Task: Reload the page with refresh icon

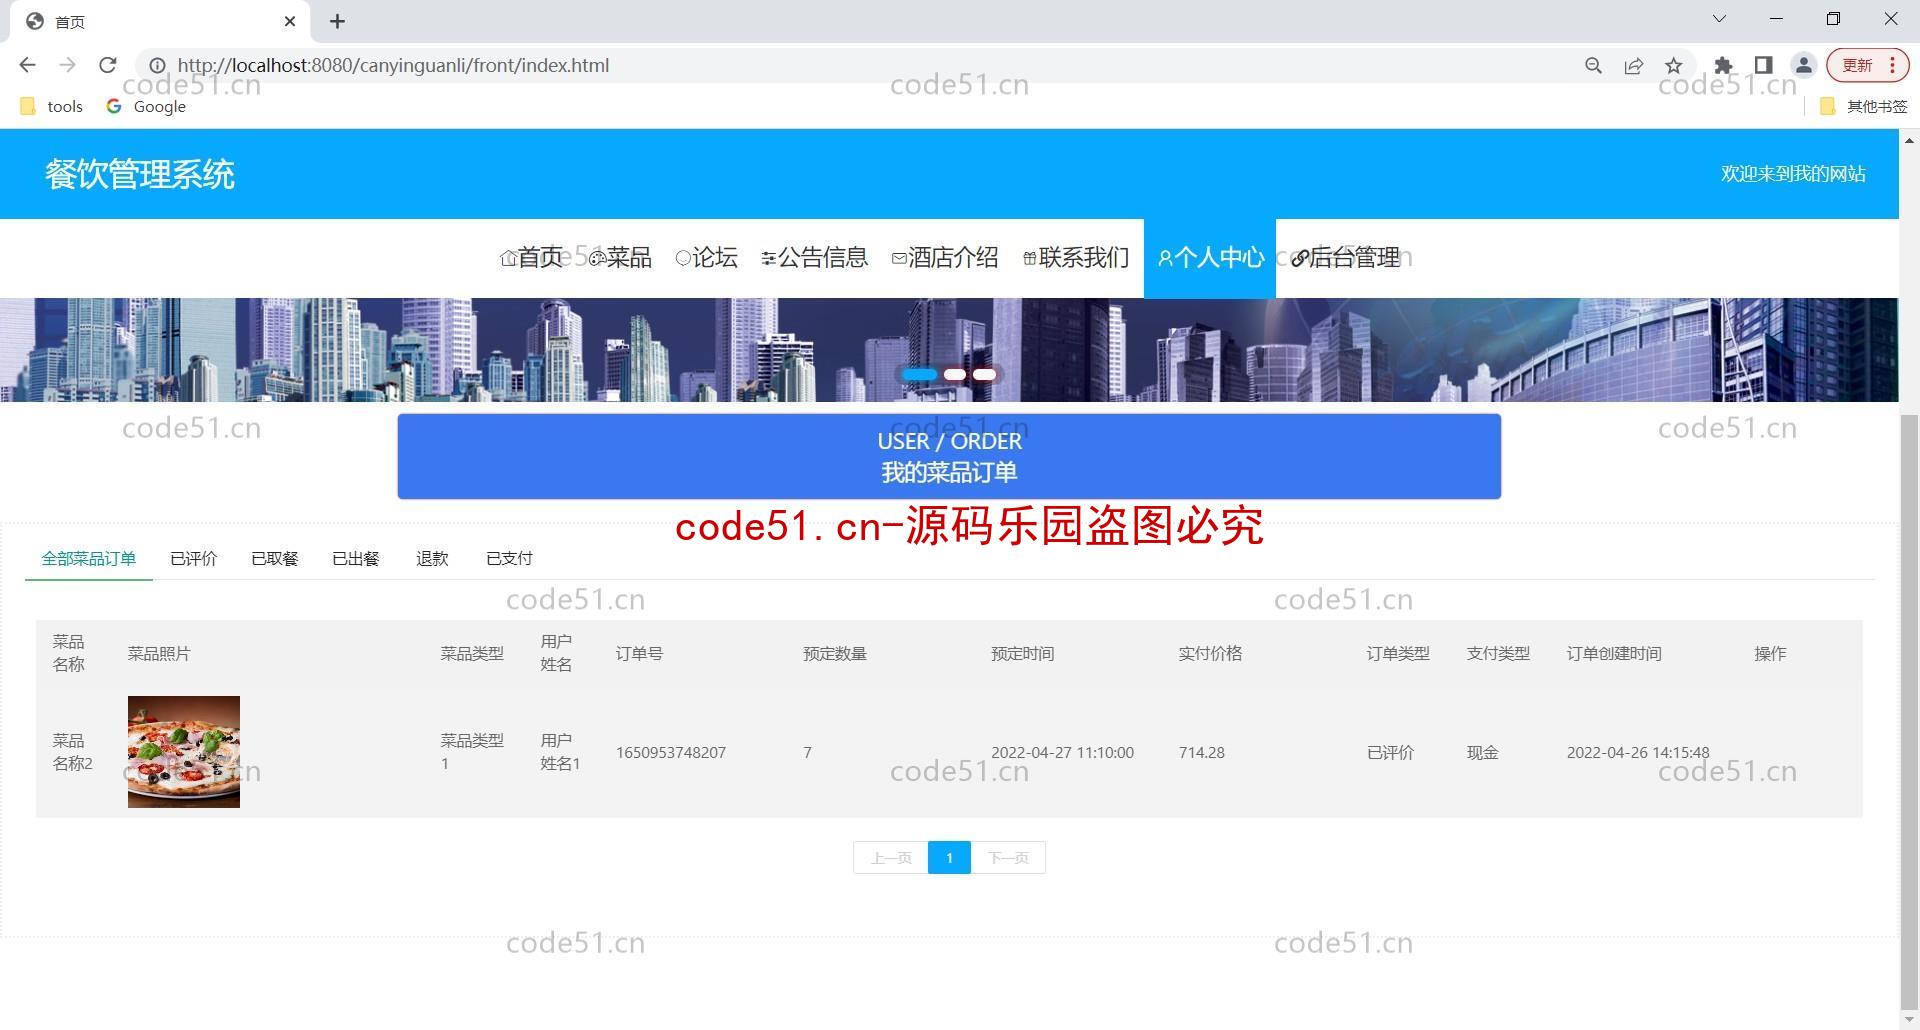Action: 108,65
